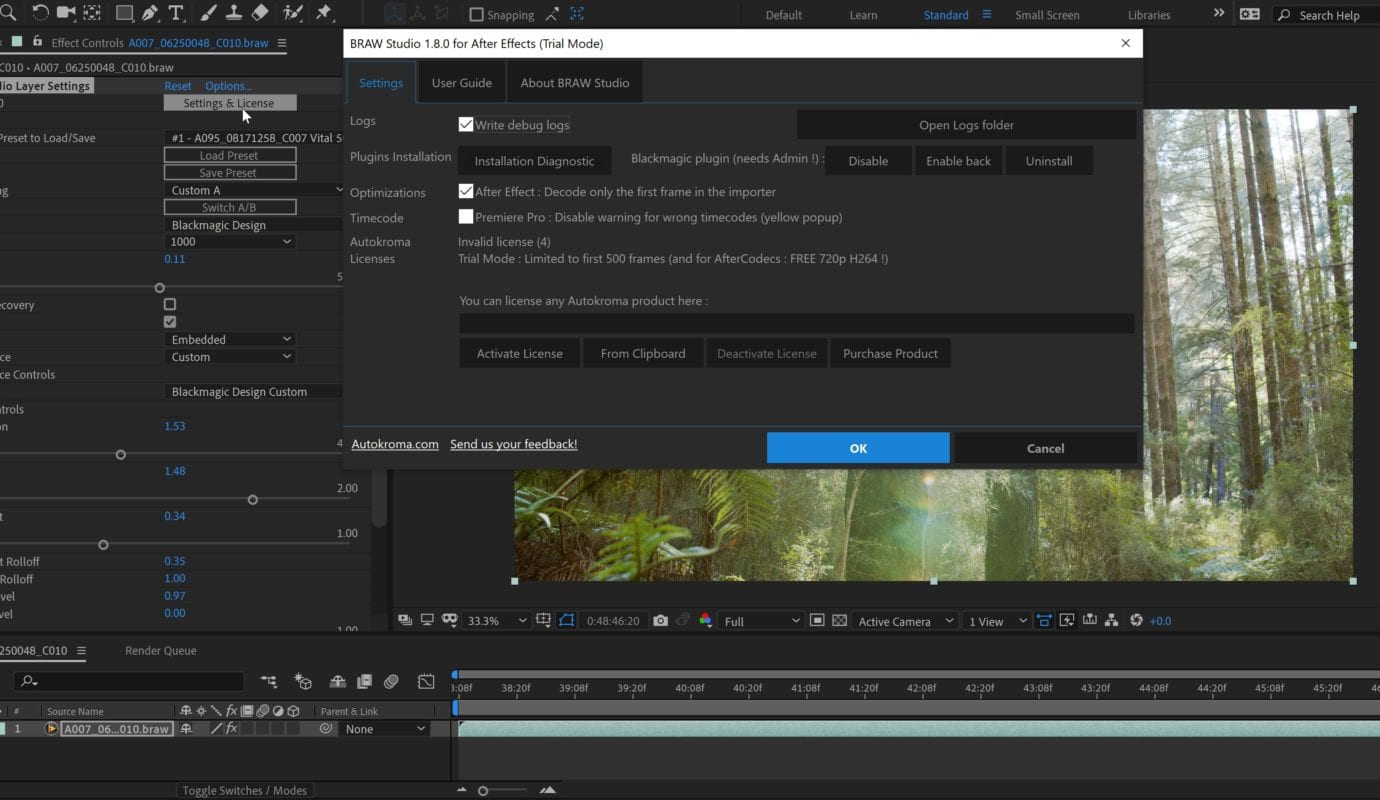The image size is (1380, 800).
Task: Select the Zoom tool in the toolbar
Action: (x=7, y=13)
